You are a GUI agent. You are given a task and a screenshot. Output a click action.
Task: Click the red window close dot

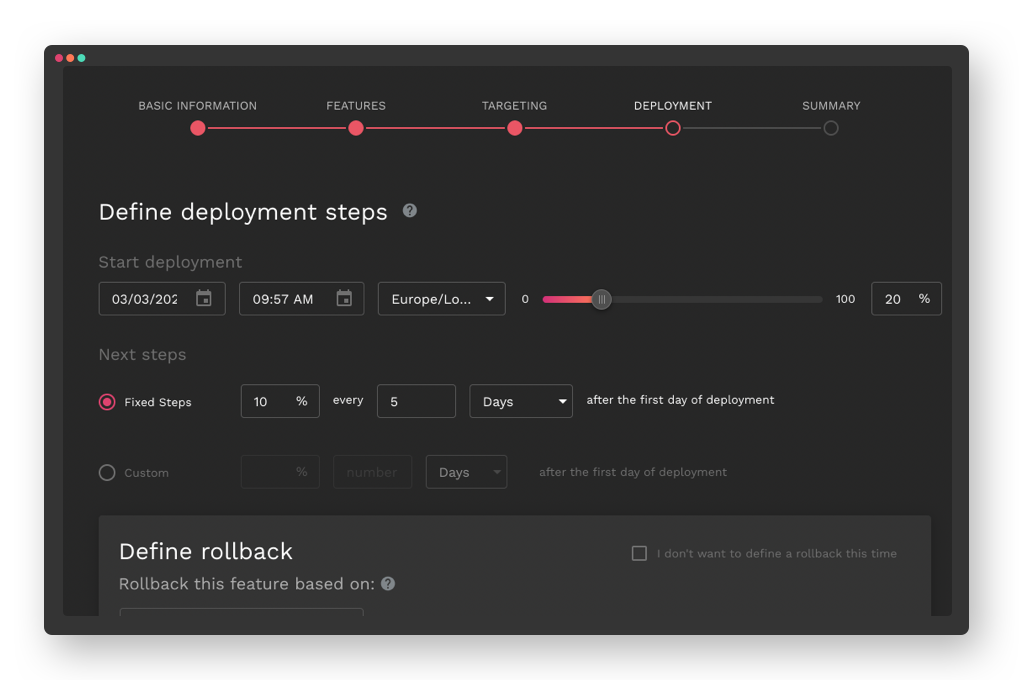pyautogui.click(x=59, y=58)
